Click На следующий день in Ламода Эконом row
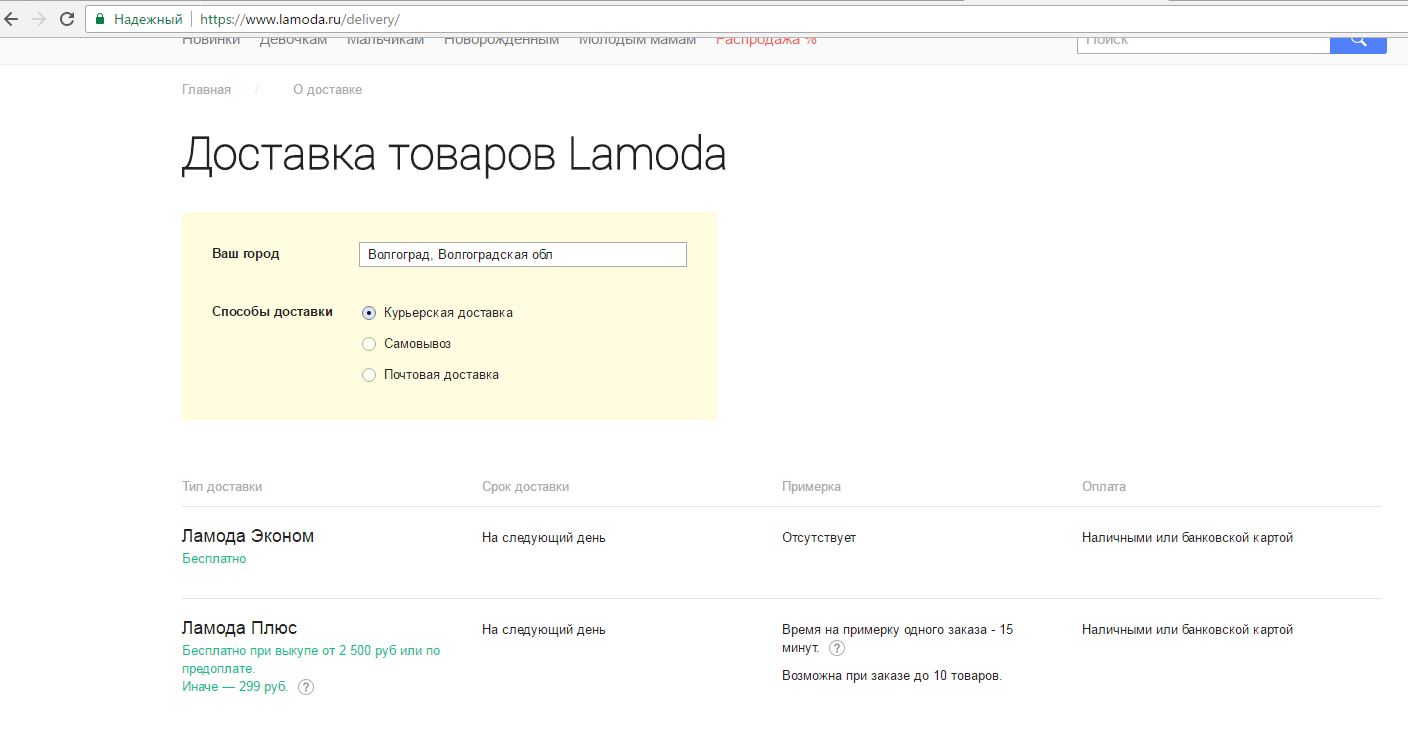The height and width of the screenshot is (755, 1408). tap(544, 538)
